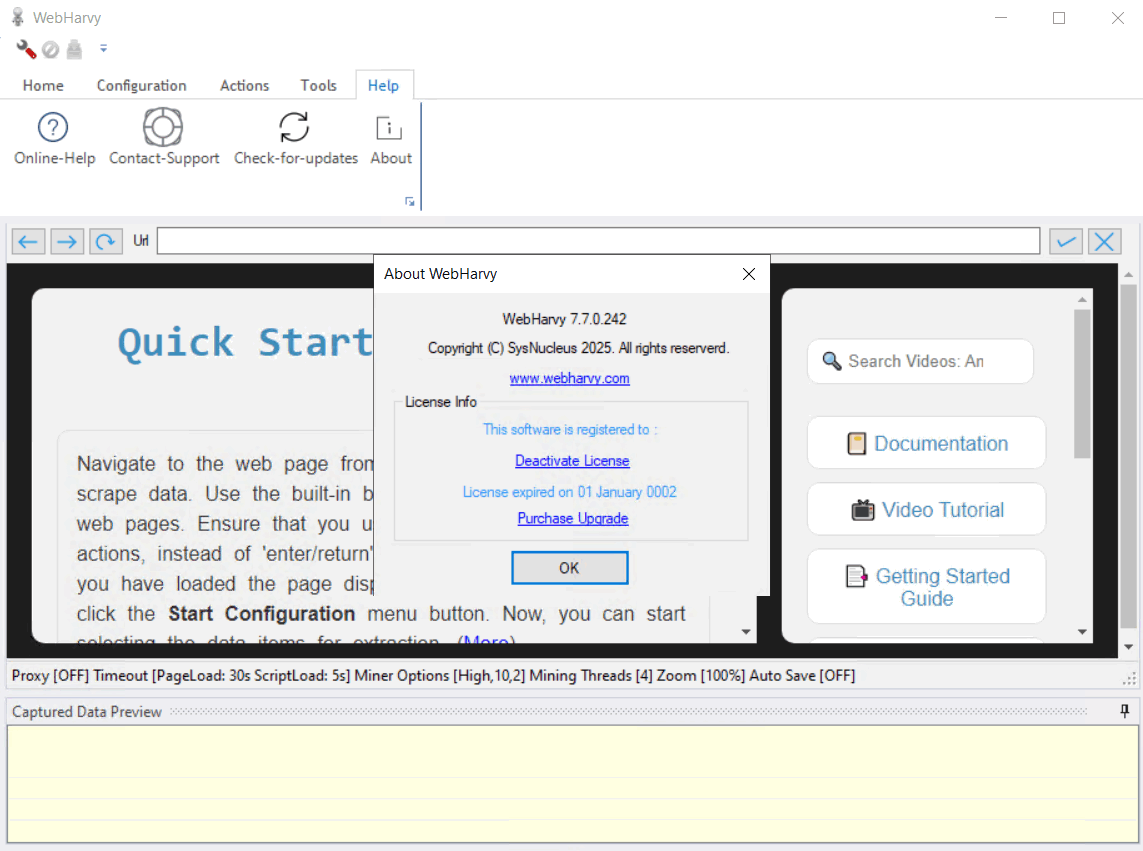
Task: Click into the Url address field
Action: pyautogui.click(x=598, y=241)
